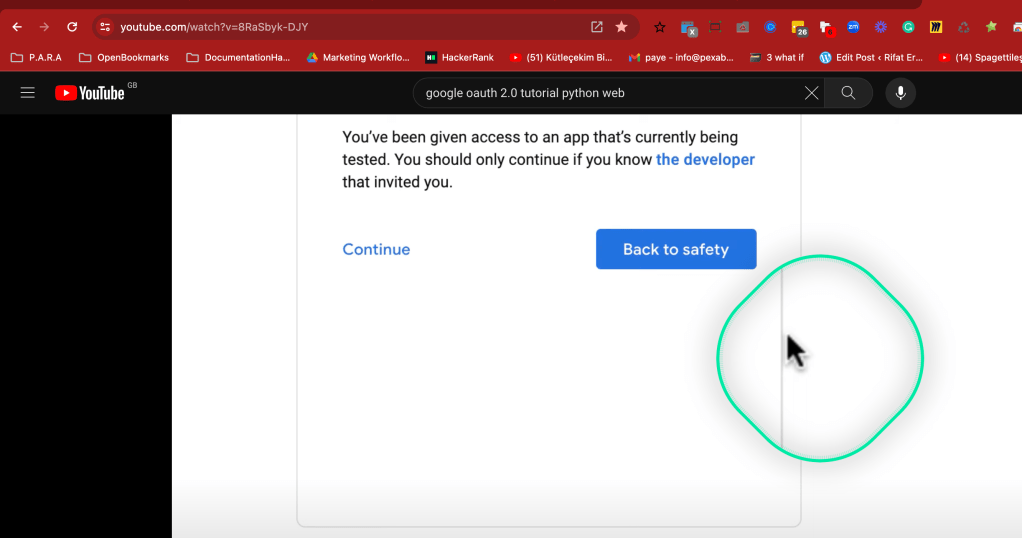Open the HackerRank bookmark
The image size is (1022, 538).
[x=460, y=57]
